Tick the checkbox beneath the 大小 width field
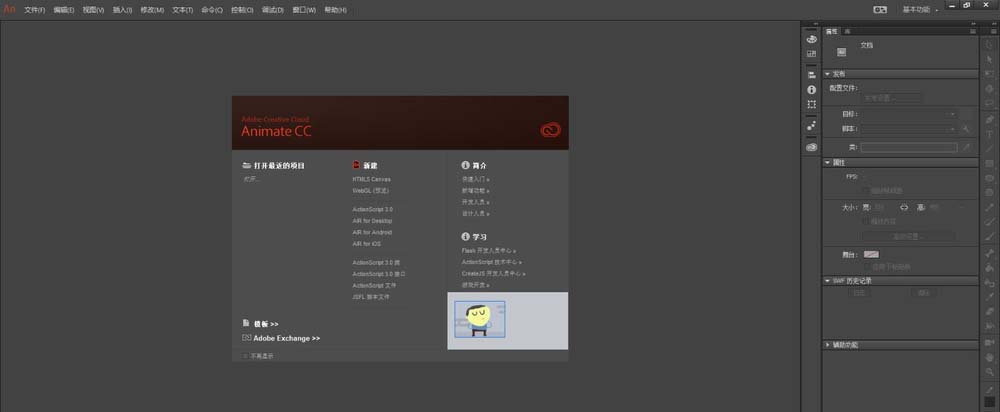The height and width of the screenshot is (412, 1000). pyautogui.click(x=865, y=221)
